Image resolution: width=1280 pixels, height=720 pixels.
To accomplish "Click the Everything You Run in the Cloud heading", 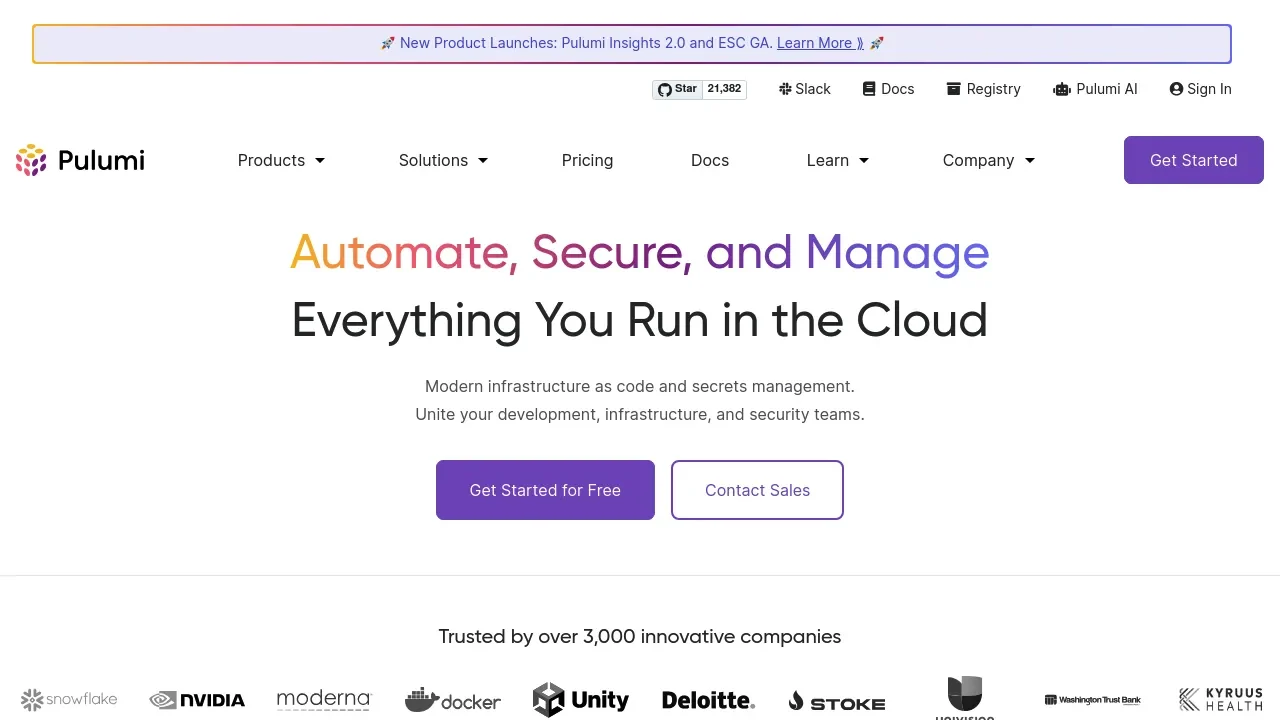I will pos(640,320).
